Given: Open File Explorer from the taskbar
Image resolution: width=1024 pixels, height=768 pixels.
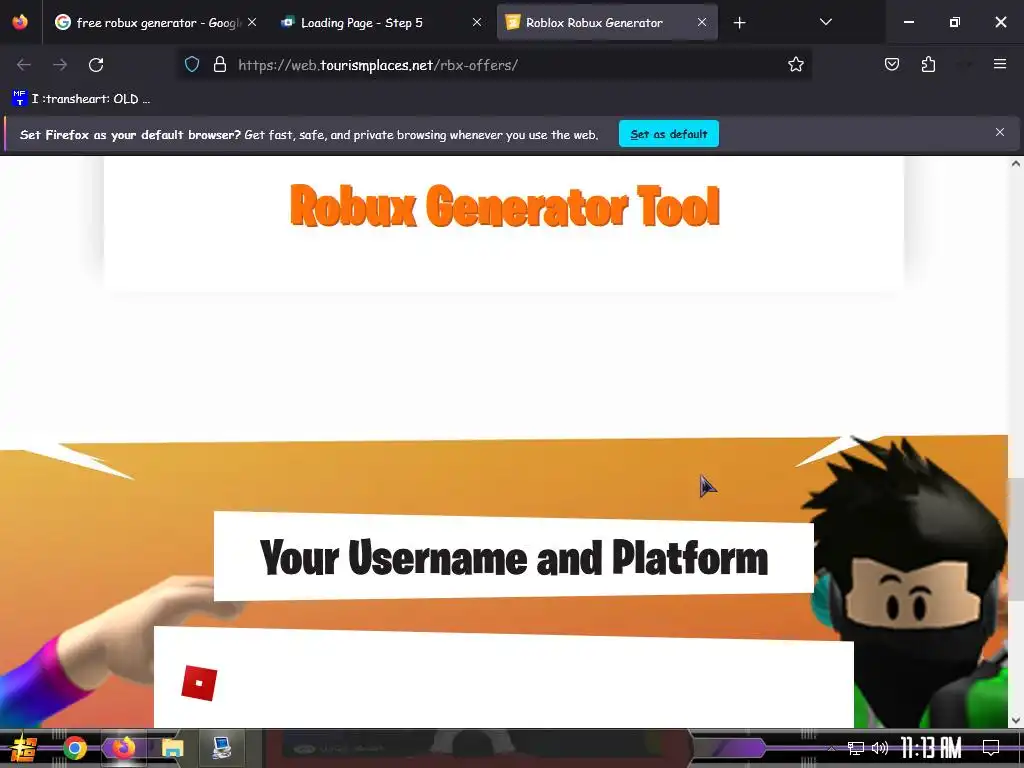Looking at the screenshot, I should click(x=172, y=748).
